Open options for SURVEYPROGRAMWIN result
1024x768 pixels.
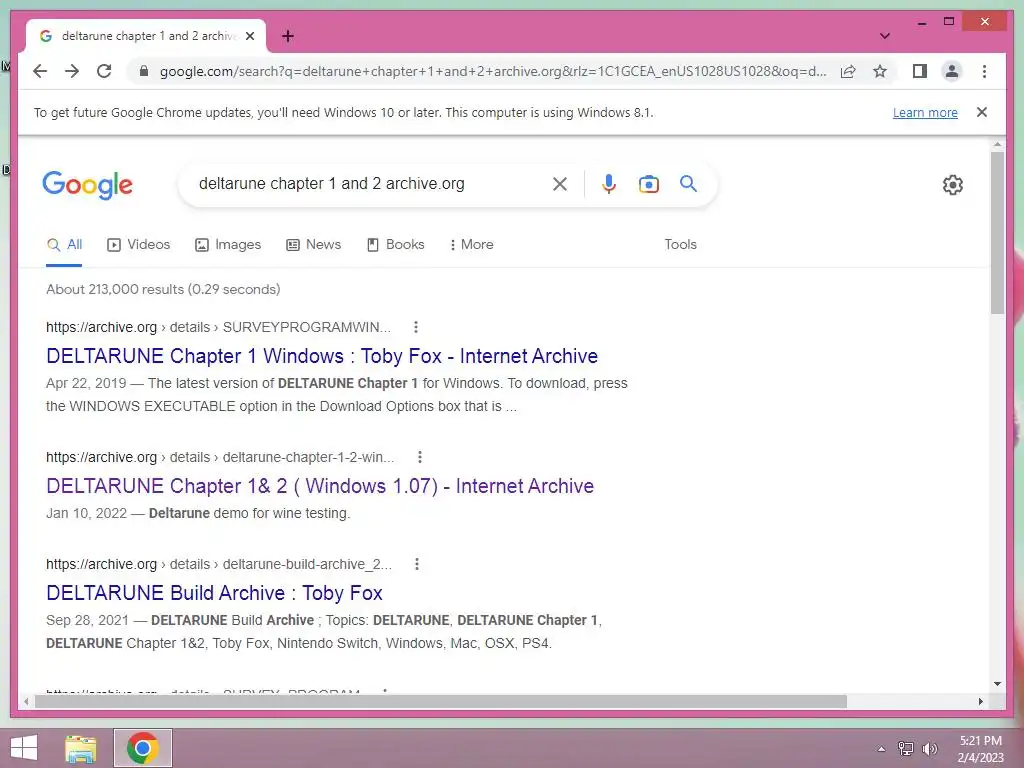click(416, 327)
